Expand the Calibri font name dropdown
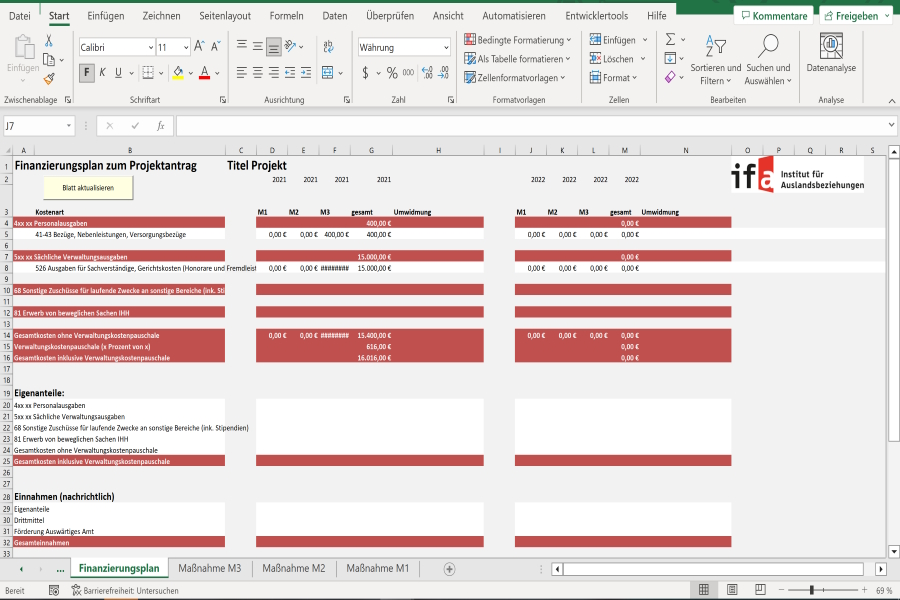900x600 pixels. (150, 47)
